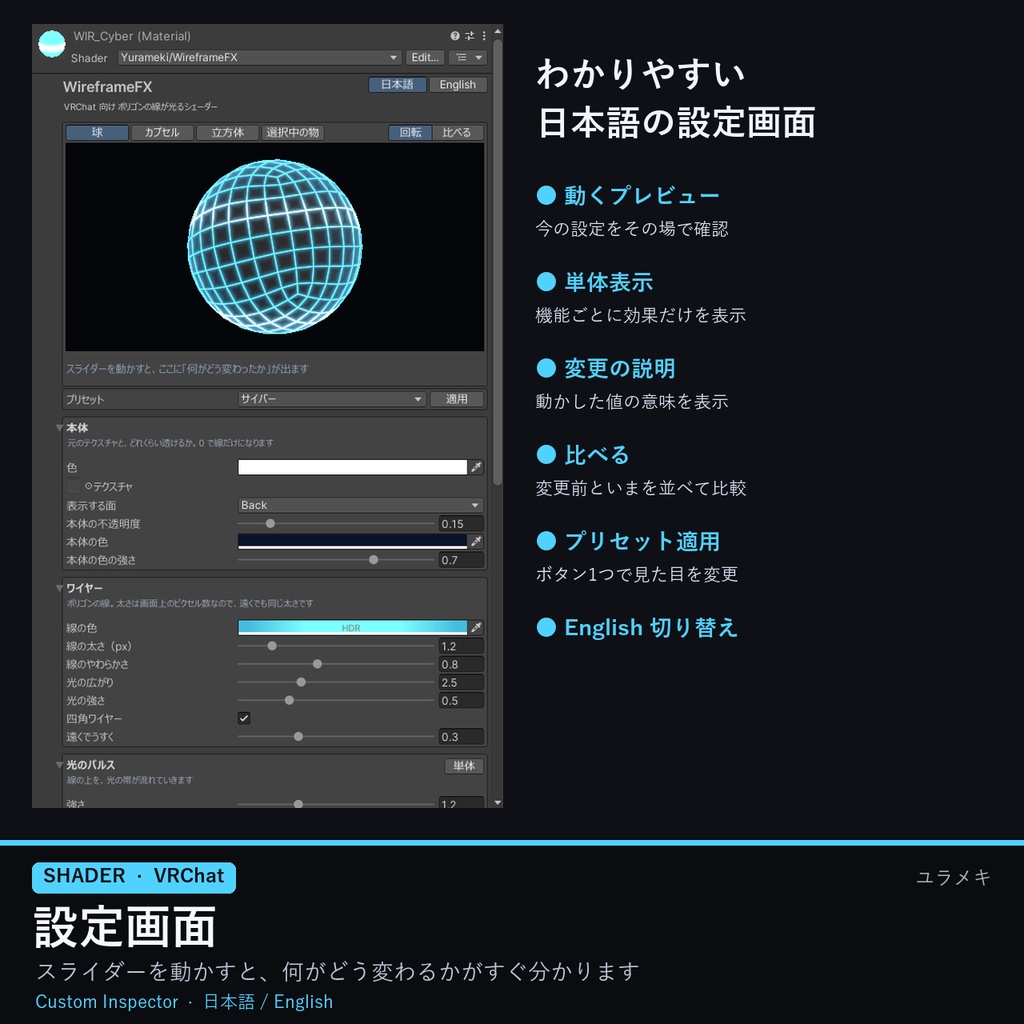This screenshot has width=1024, height=1024.
Task: Toggle the 回転 preview rotation button
Action: pyautogui.click(x=410, y=133)
